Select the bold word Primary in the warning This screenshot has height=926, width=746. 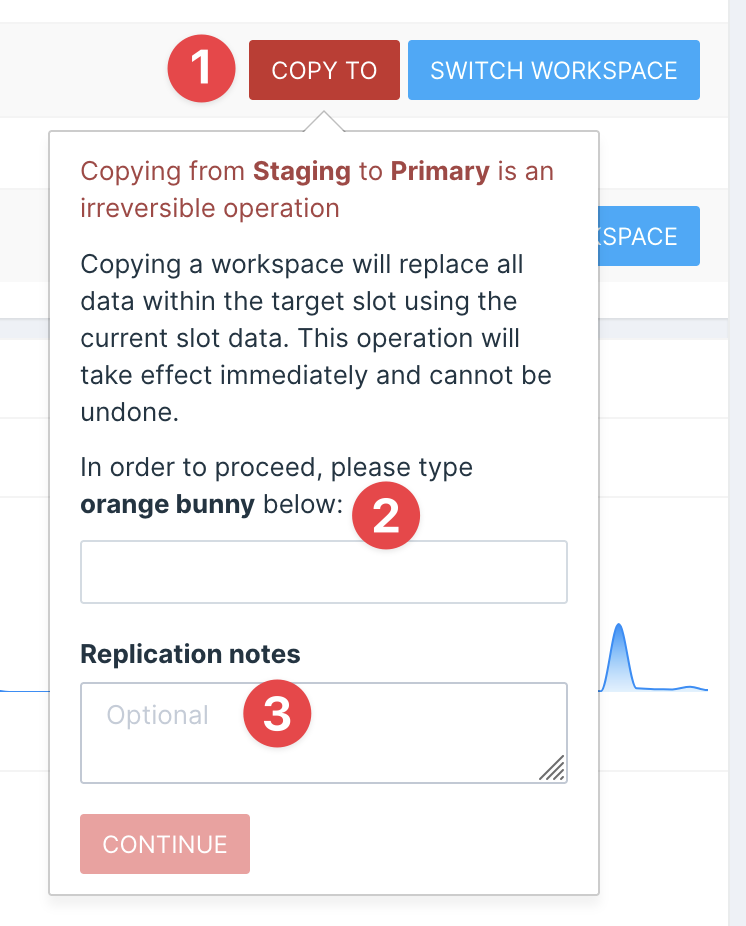point(440,171)
